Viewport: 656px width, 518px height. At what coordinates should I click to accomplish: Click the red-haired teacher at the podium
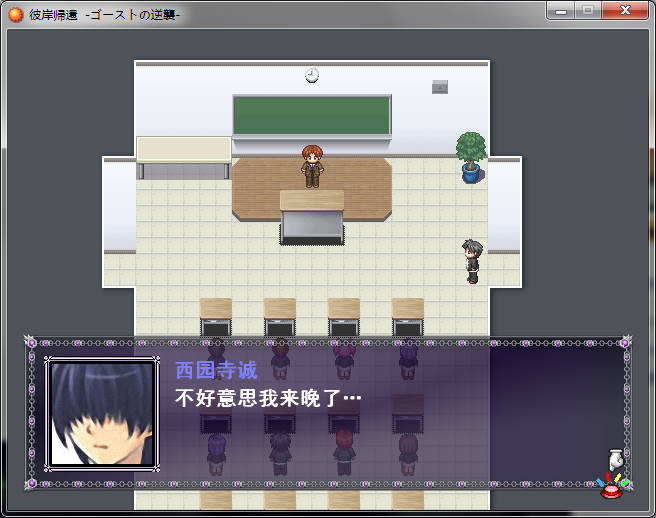pyautogui.click(x=312, y=166)
